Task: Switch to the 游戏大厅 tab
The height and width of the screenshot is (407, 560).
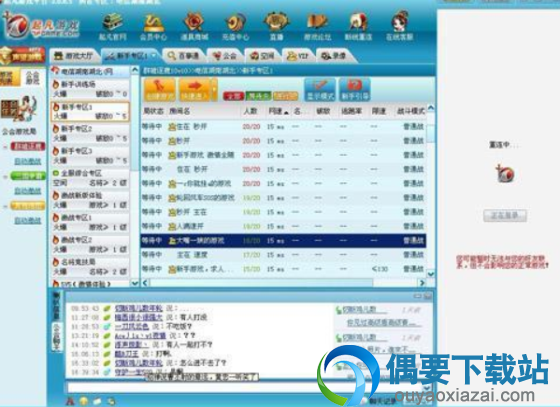Action: pyautogui.click(x=74, y=56)
